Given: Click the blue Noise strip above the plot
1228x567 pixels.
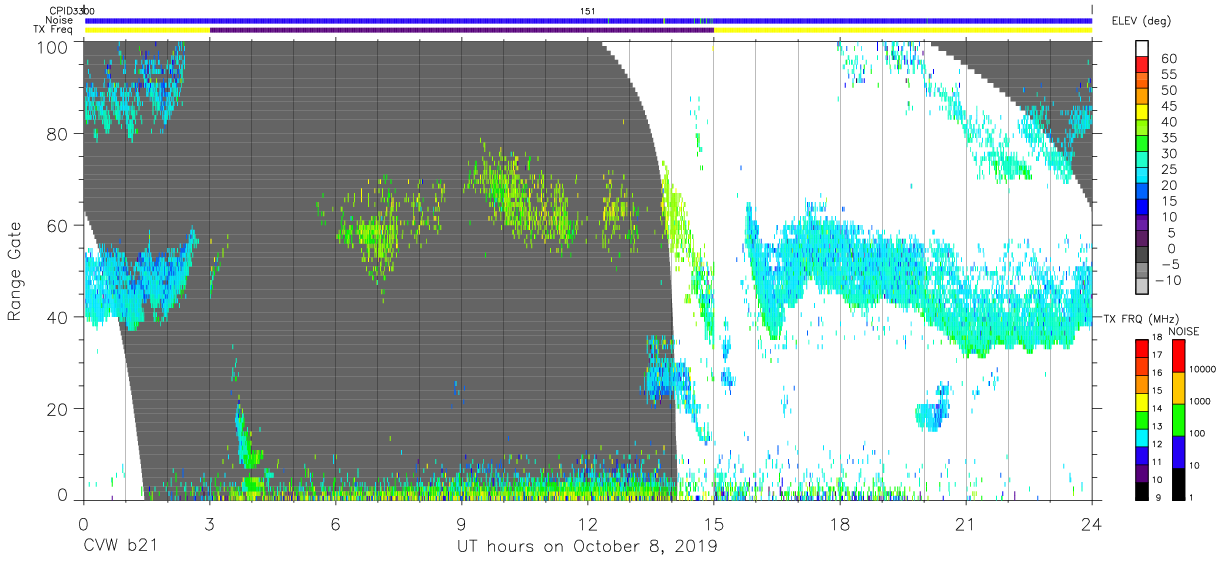Looking at the screenshot, I should point(588,20).
